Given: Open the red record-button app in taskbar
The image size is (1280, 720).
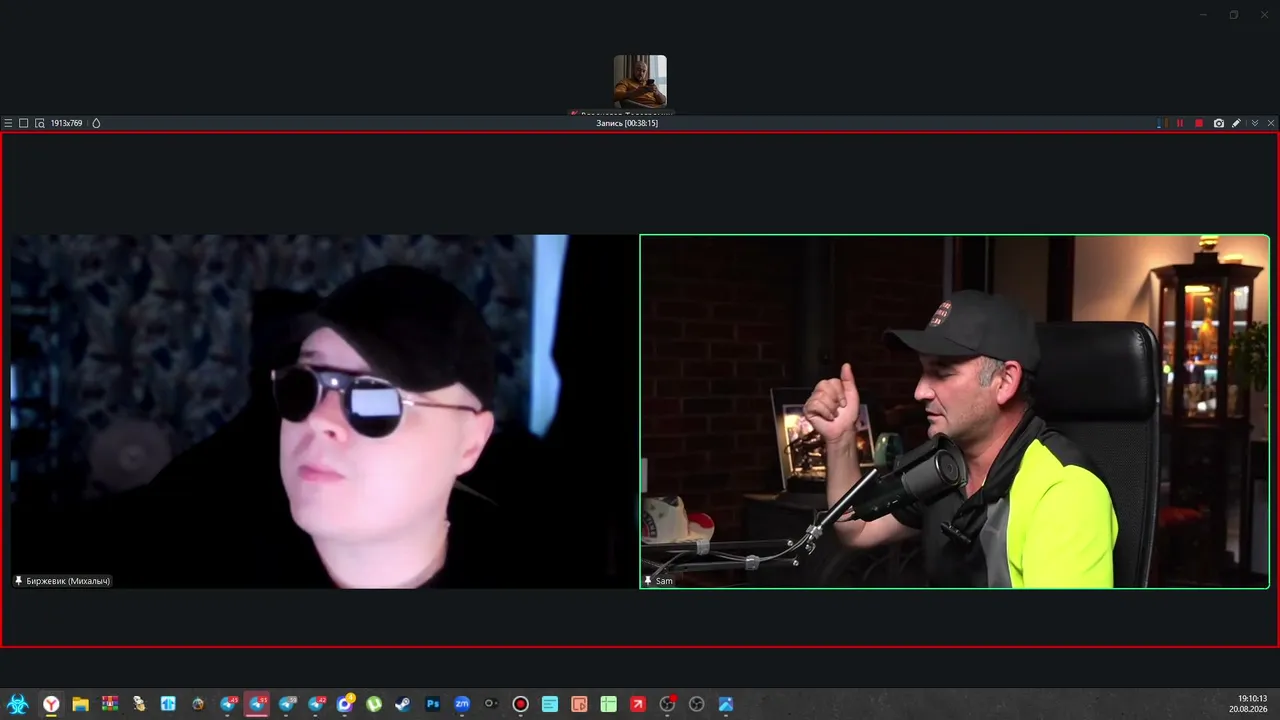Looking at the screenshot, I should click(x=520, y=704).
